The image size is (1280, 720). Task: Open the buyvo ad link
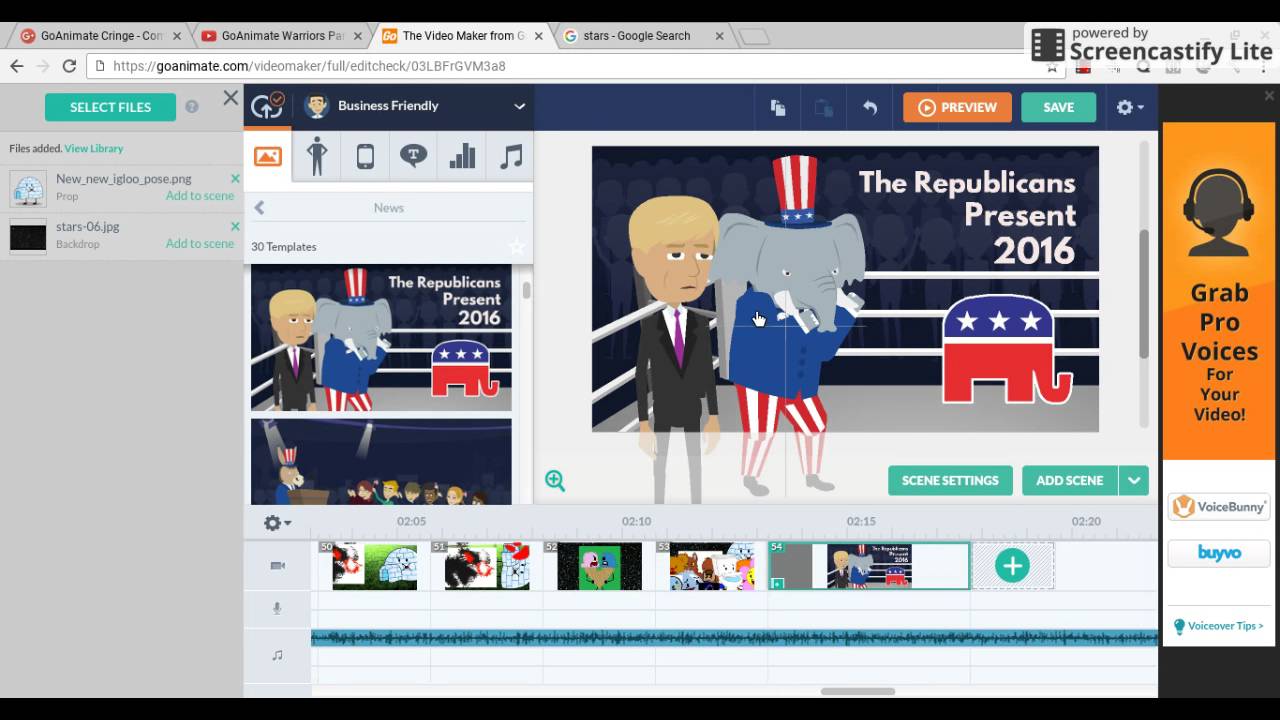(1219, 553)
